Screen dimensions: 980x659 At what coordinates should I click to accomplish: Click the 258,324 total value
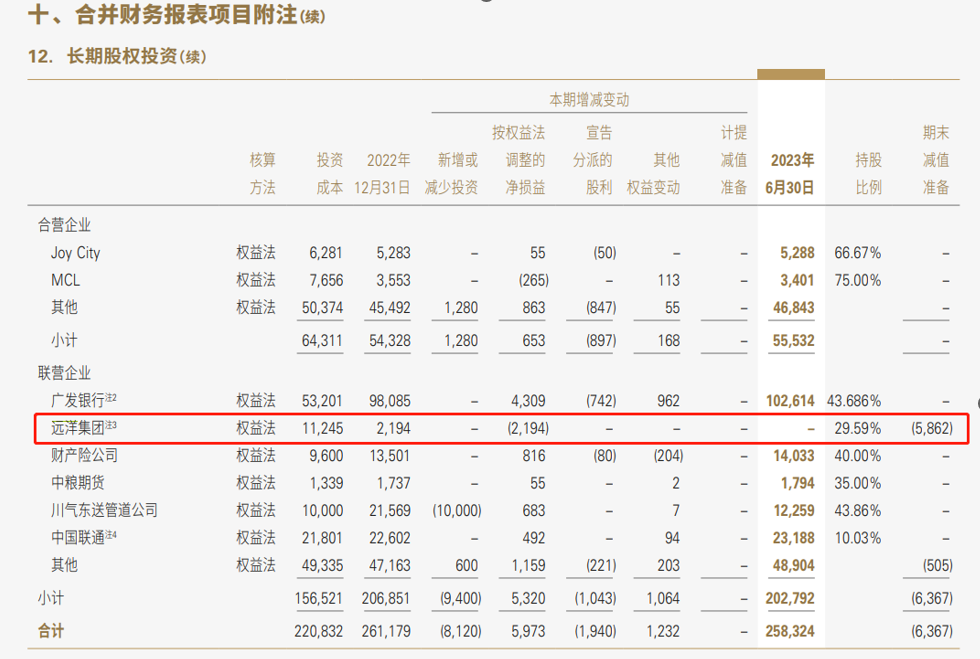point(790,631)
